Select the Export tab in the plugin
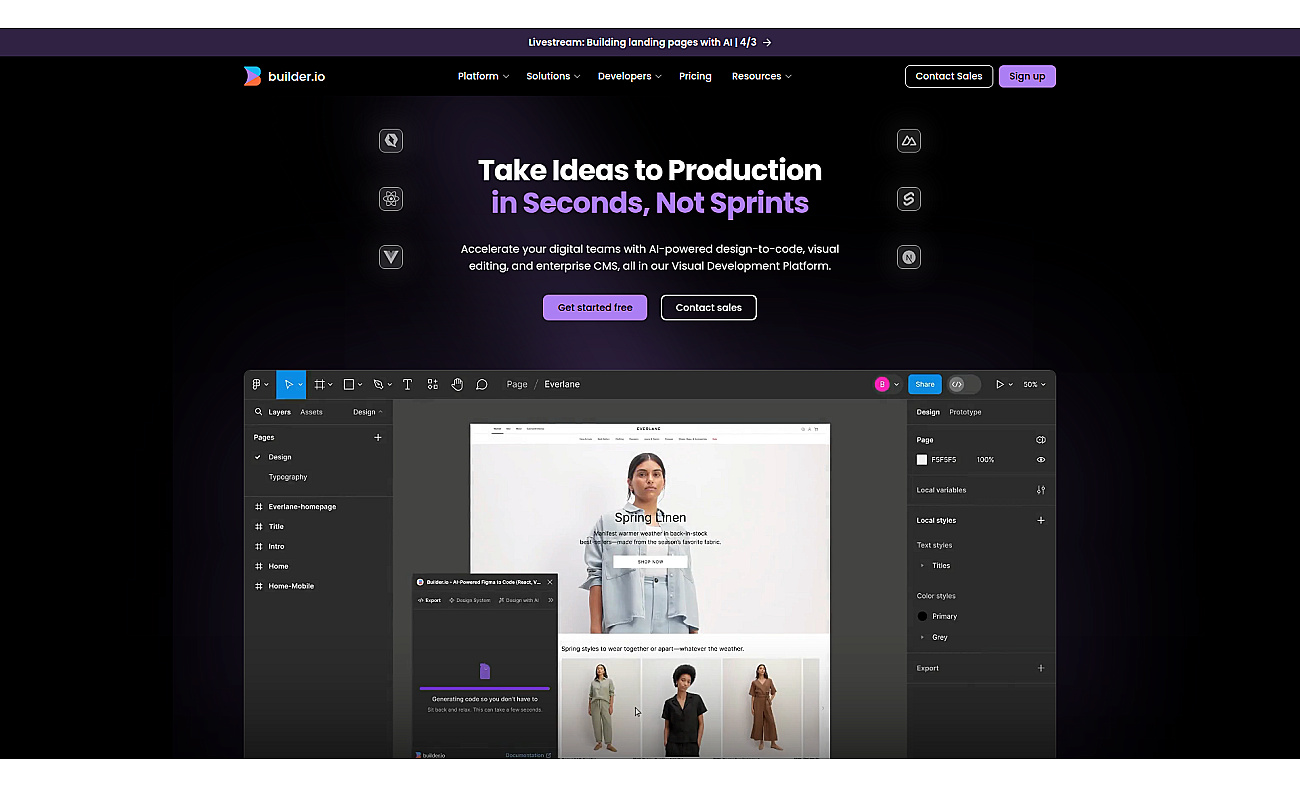This screenshot has width=1300, height=788. click(x=429, y=600)
